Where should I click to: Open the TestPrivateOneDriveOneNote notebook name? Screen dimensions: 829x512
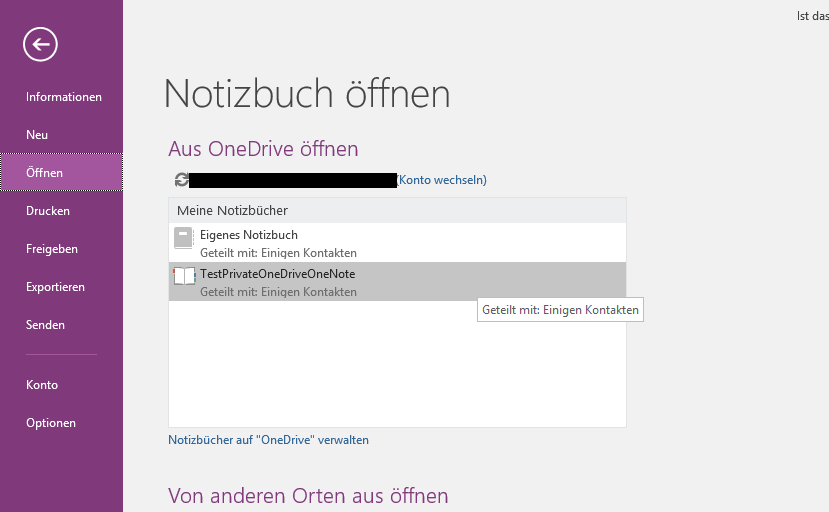pos(278,274)
